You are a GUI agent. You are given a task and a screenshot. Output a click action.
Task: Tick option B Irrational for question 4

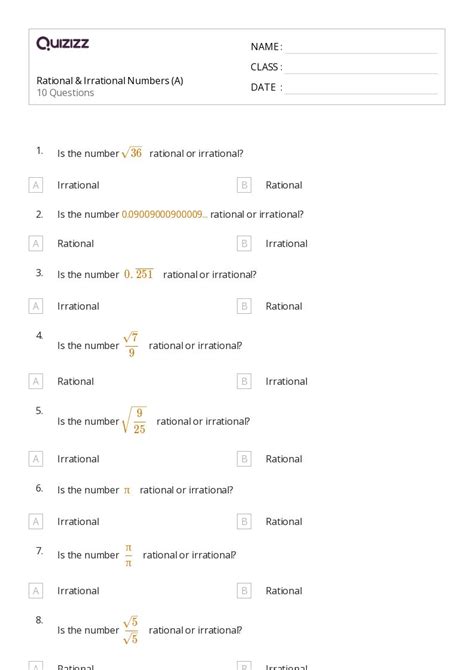point(244,381)
